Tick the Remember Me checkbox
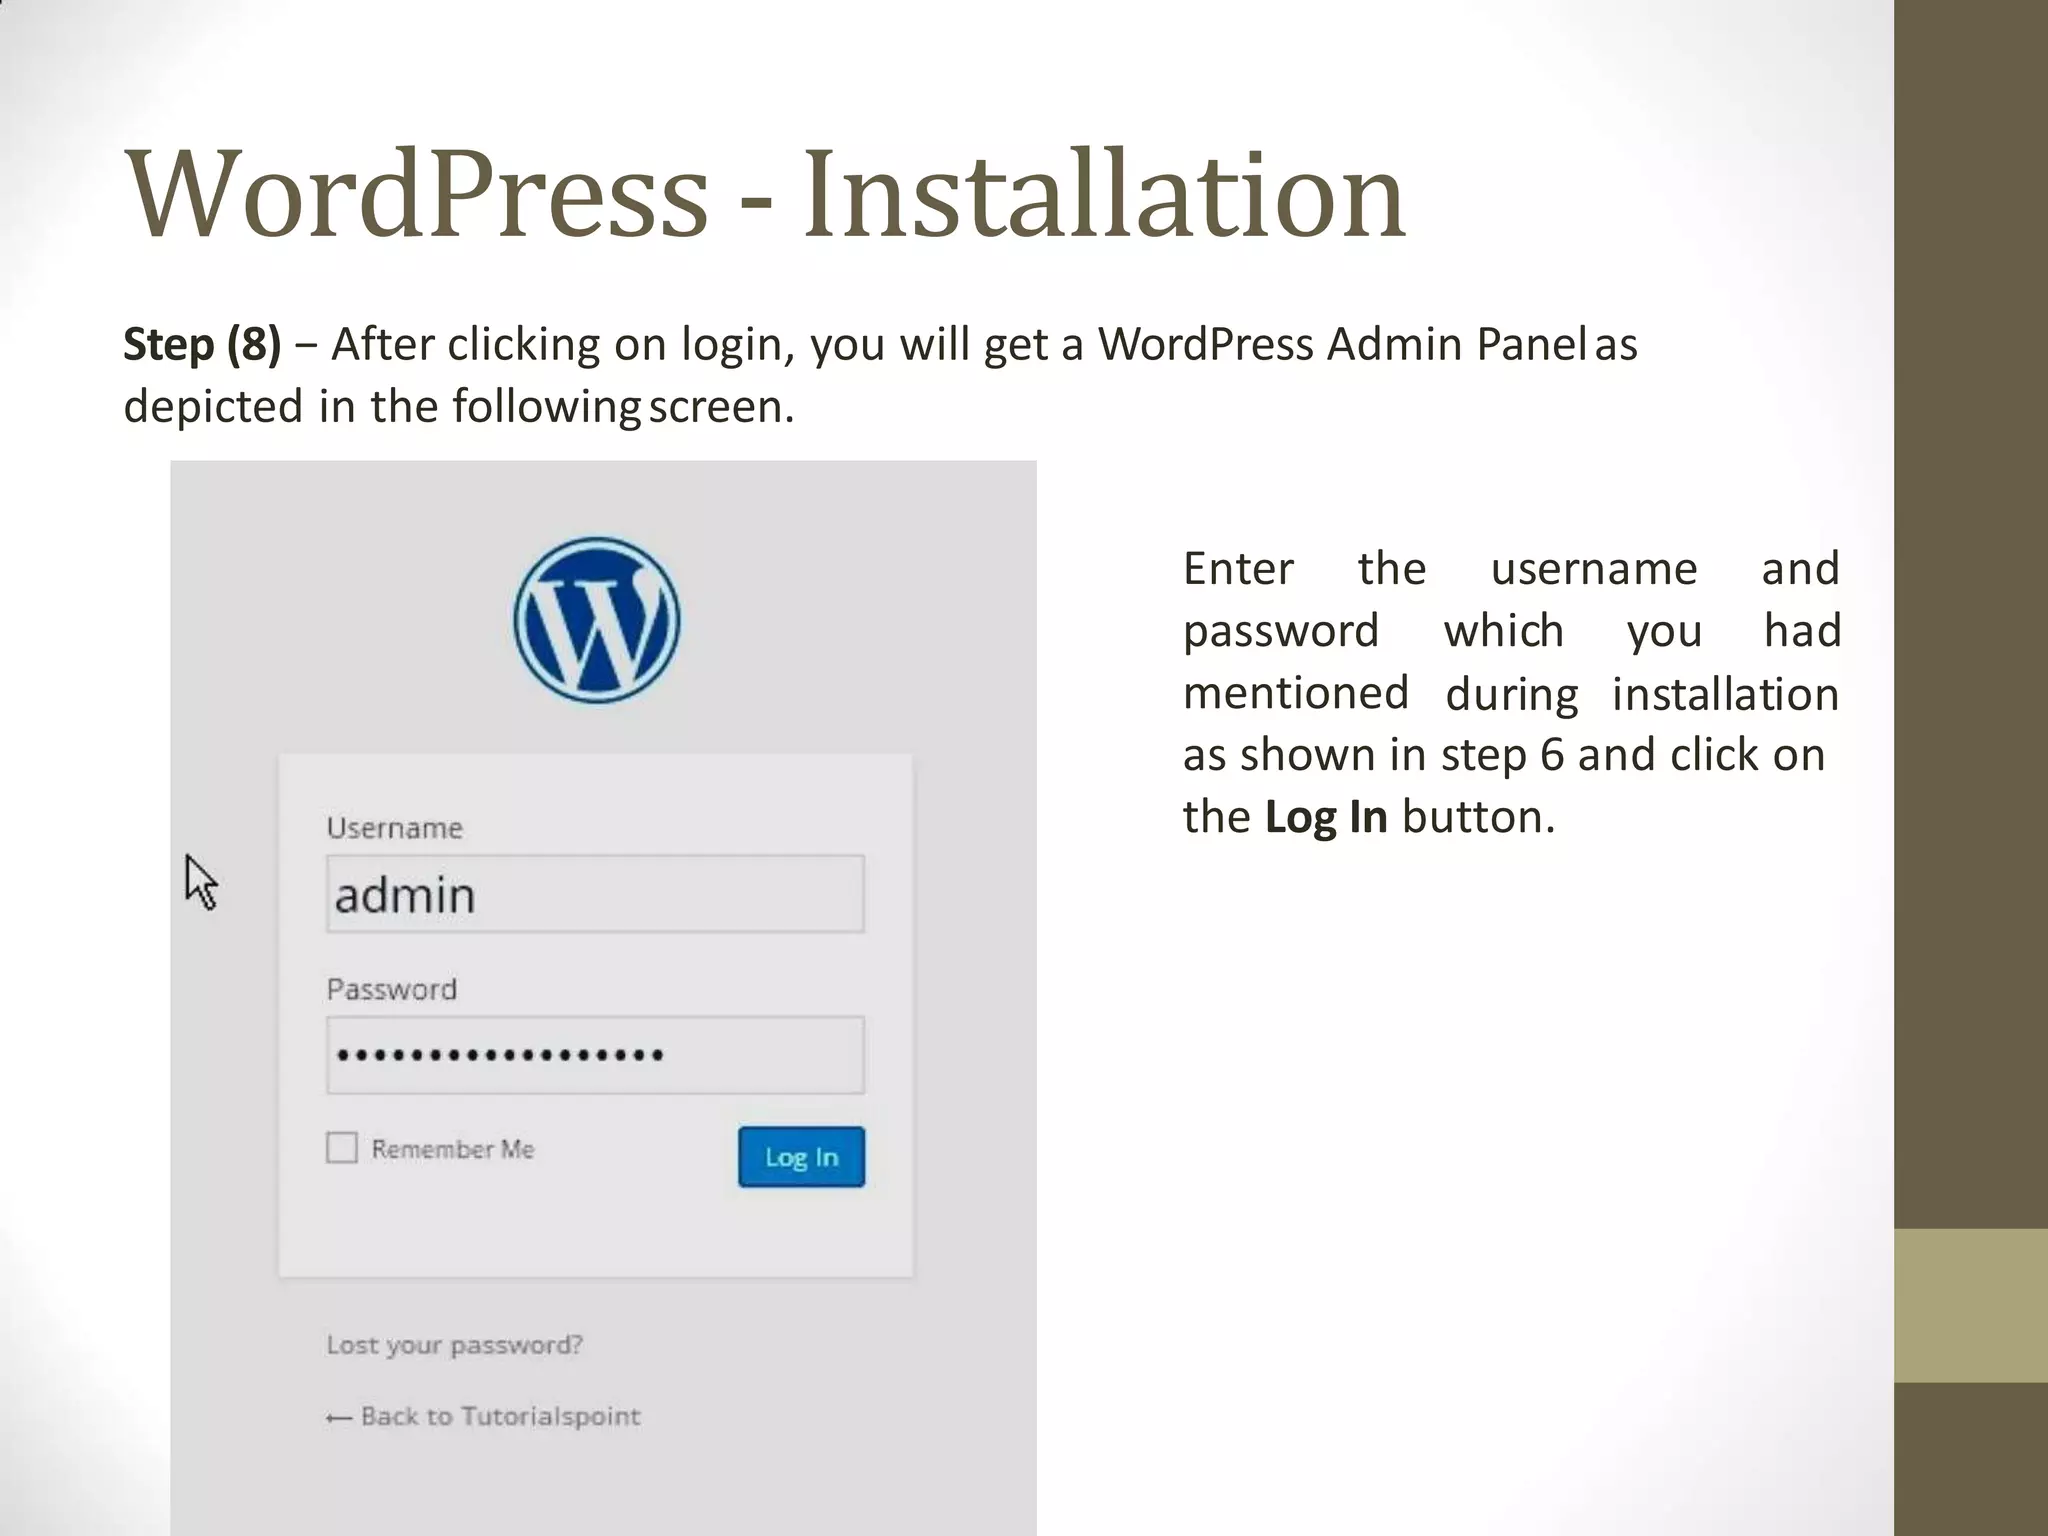Viewport: 2048px width, 1536px height. tap(342, 1148)
